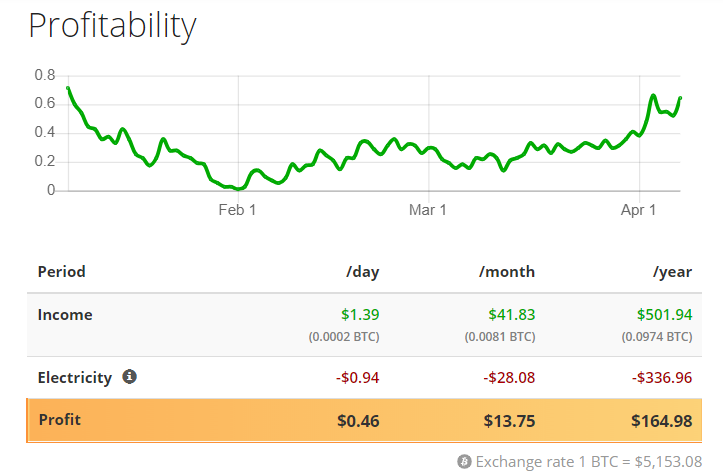This screenshot has width=723, height=475.
Task: Click the Profitability heading
Action: pyautogui.click(x=112, y=26)
